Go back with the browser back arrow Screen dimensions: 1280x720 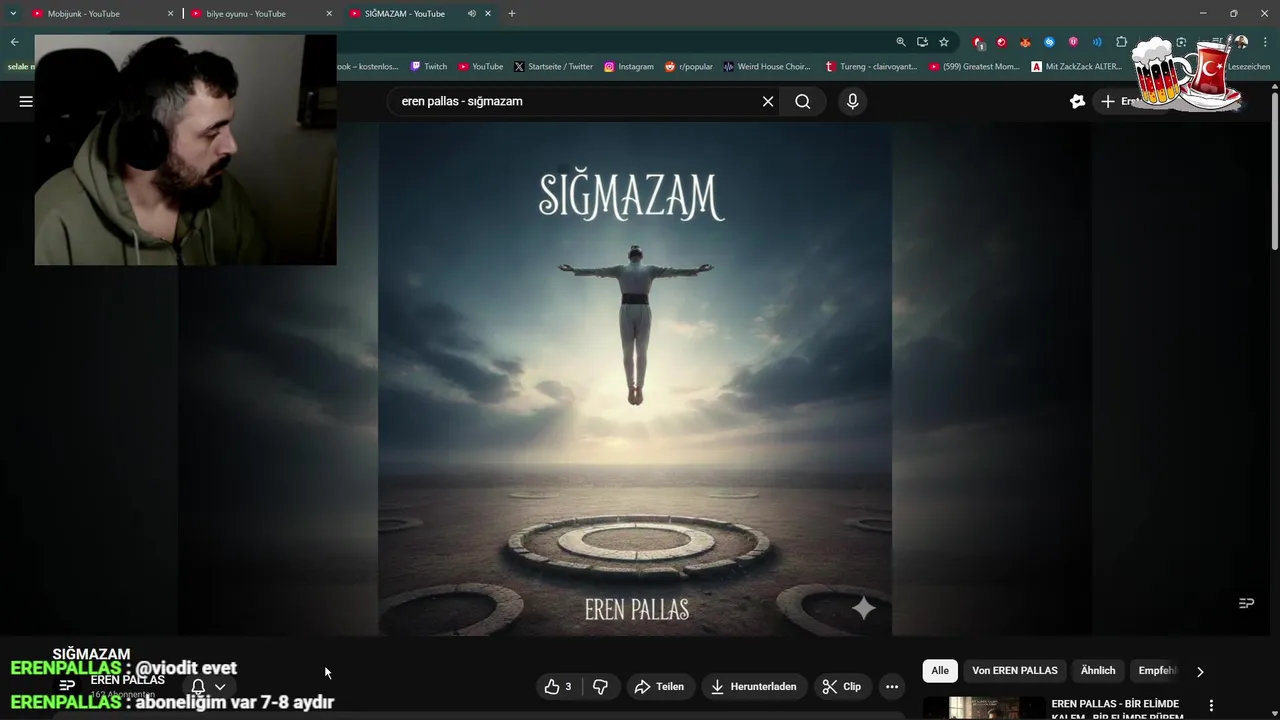(x=14, y=42)
